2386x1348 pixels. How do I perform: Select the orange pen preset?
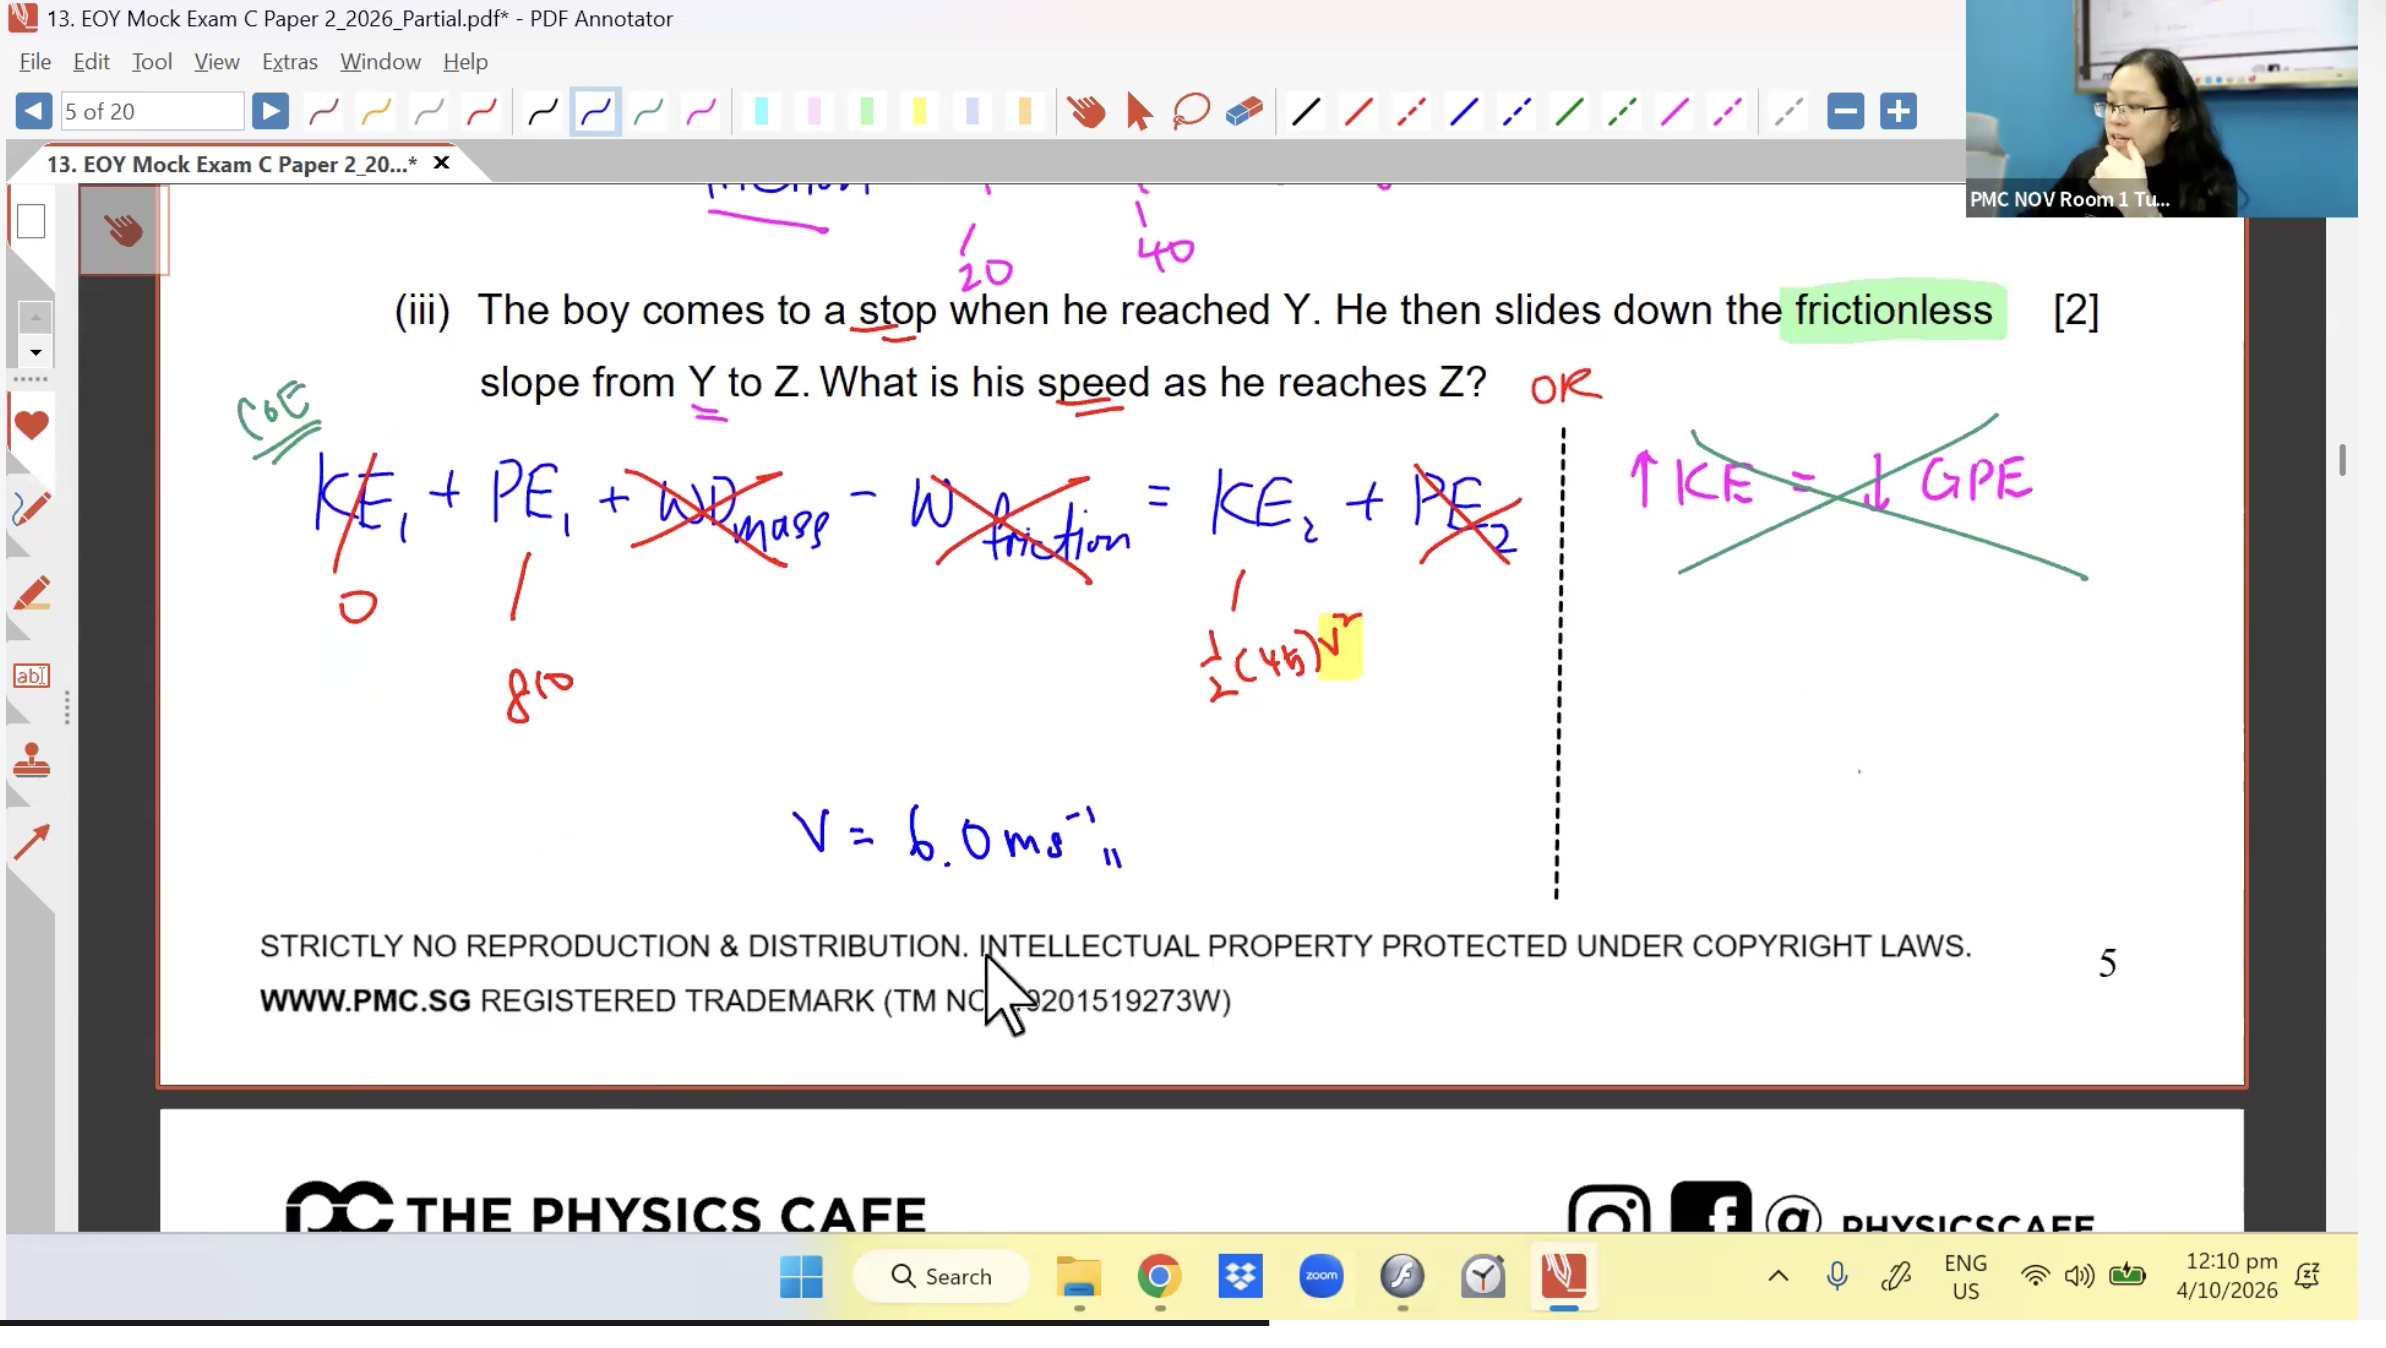point(376,111)
